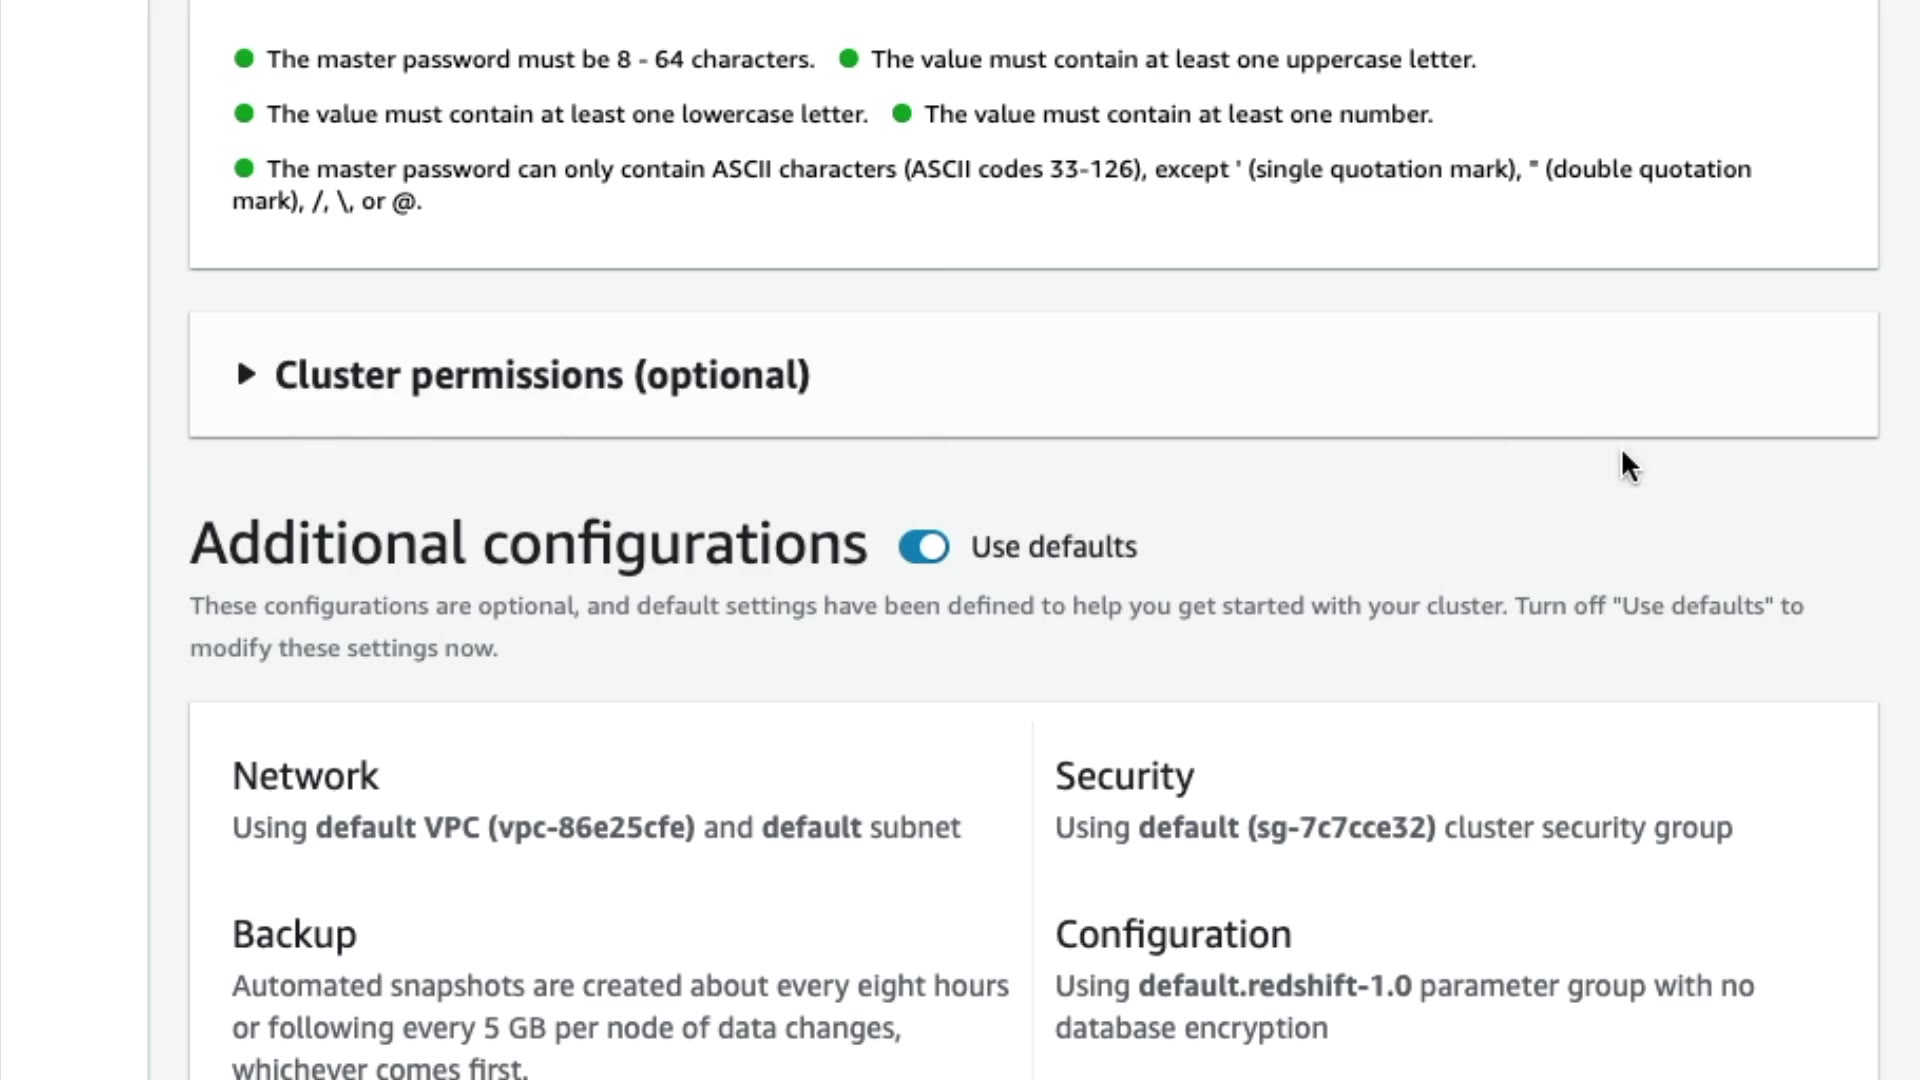Click the green dot beside 8 - 64 characters rule
1920x1080 pixels.
(244, 59)
